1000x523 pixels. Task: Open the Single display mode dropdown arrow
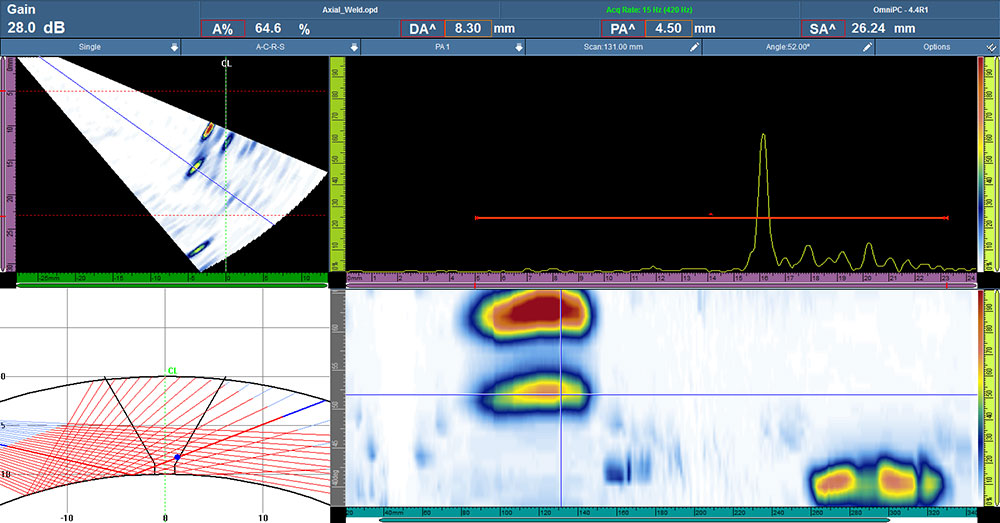click(174, 47)
